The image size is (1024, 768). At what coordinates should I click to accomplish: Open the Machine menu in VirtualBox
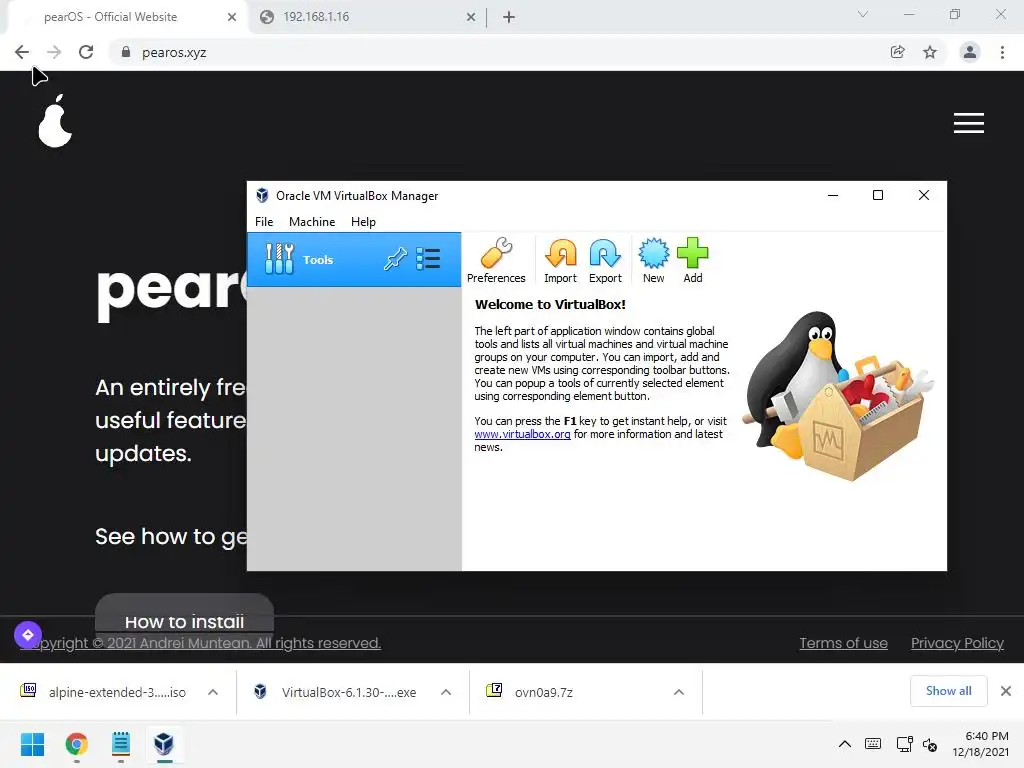[x=312, y=222]
